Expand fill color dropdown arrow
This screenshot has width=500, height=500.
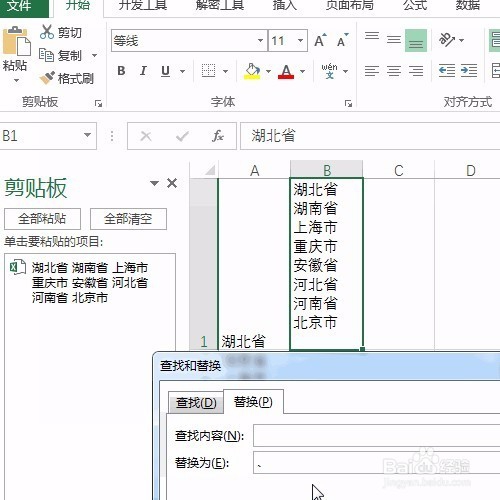pos(268,71)
